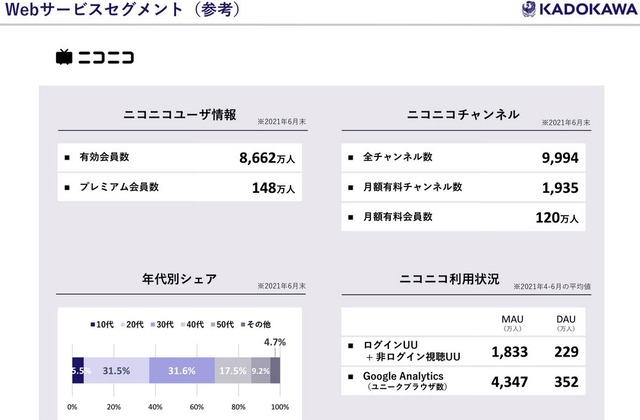Click the 50代 legend entry
The height and width of the screenshot is (420, 640).
coord(222,324)
